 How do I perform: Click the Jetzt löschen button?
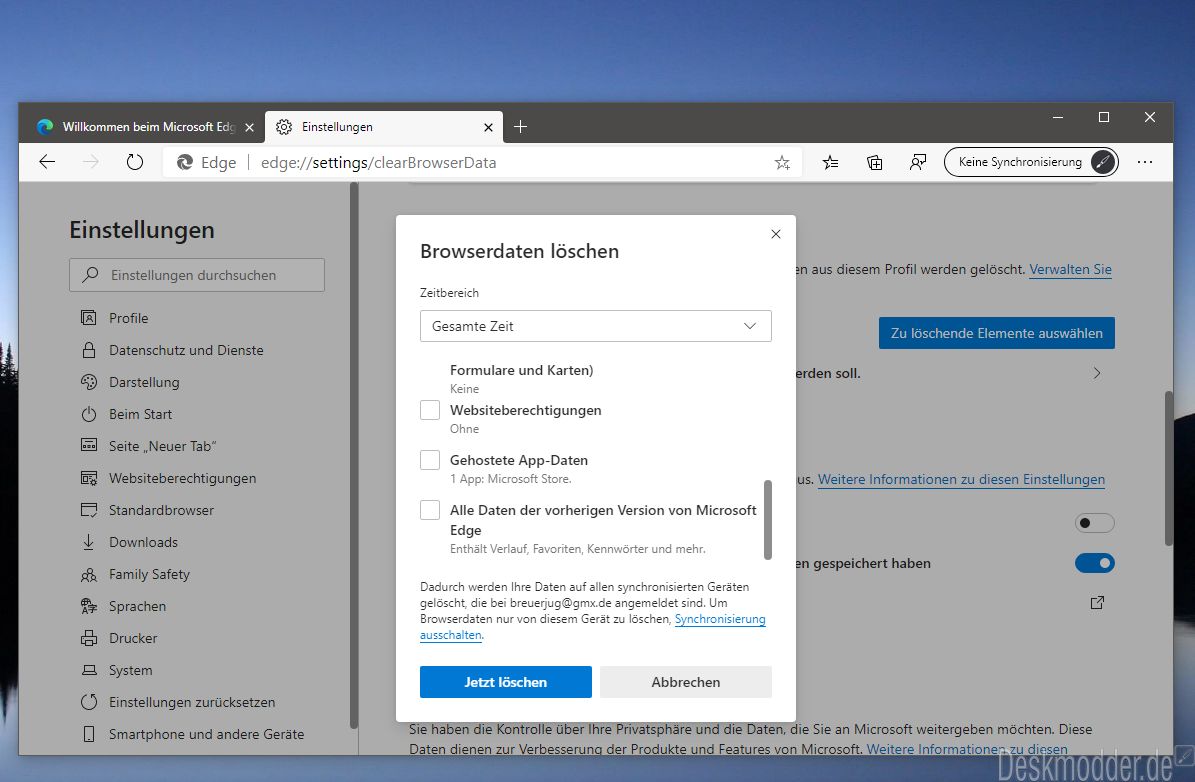click(506, 682)
